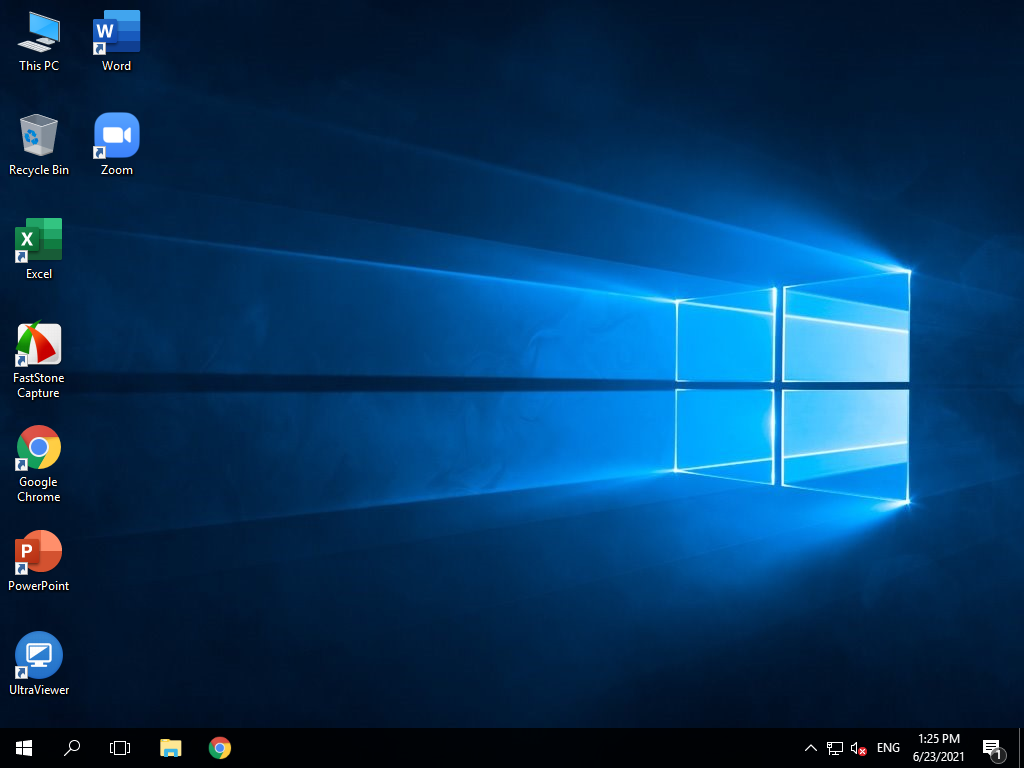Launch File Explorer from the taskbar
Viewport: 1024px width, 768px height.
tap(171, 748)
